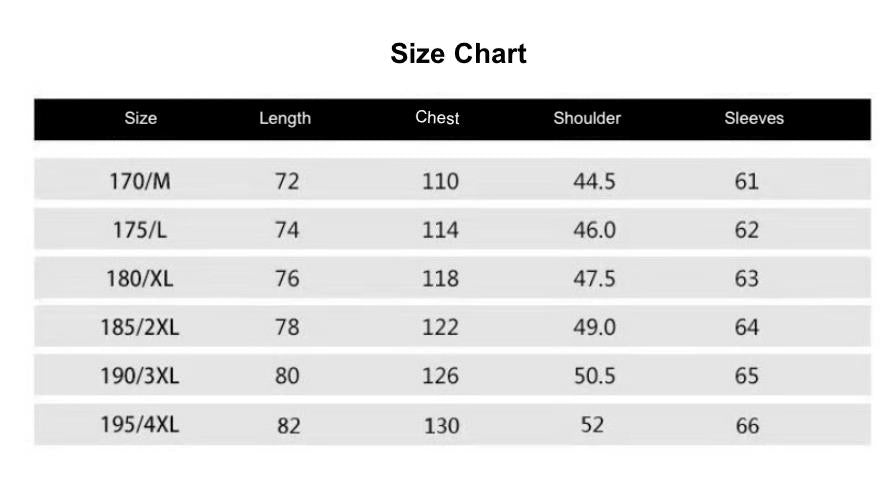Screen dimensions: 896x486
Task: Select the Sleeves column header
Action: point(754,118)
